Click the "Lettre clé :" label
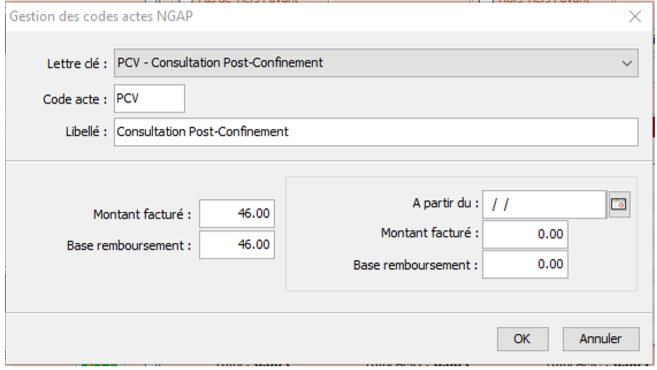This screenshot has height=370, width=657. tap(77, 64)
